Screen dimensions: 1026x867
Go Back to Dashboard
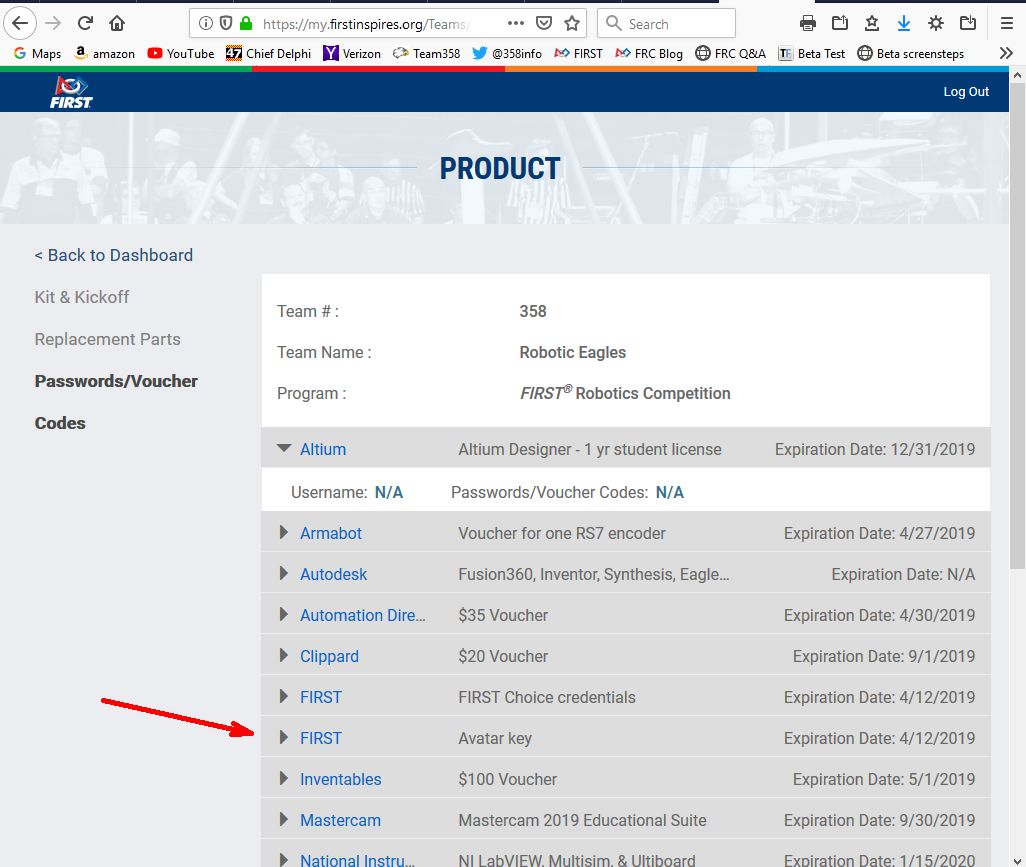coord(114,255)
